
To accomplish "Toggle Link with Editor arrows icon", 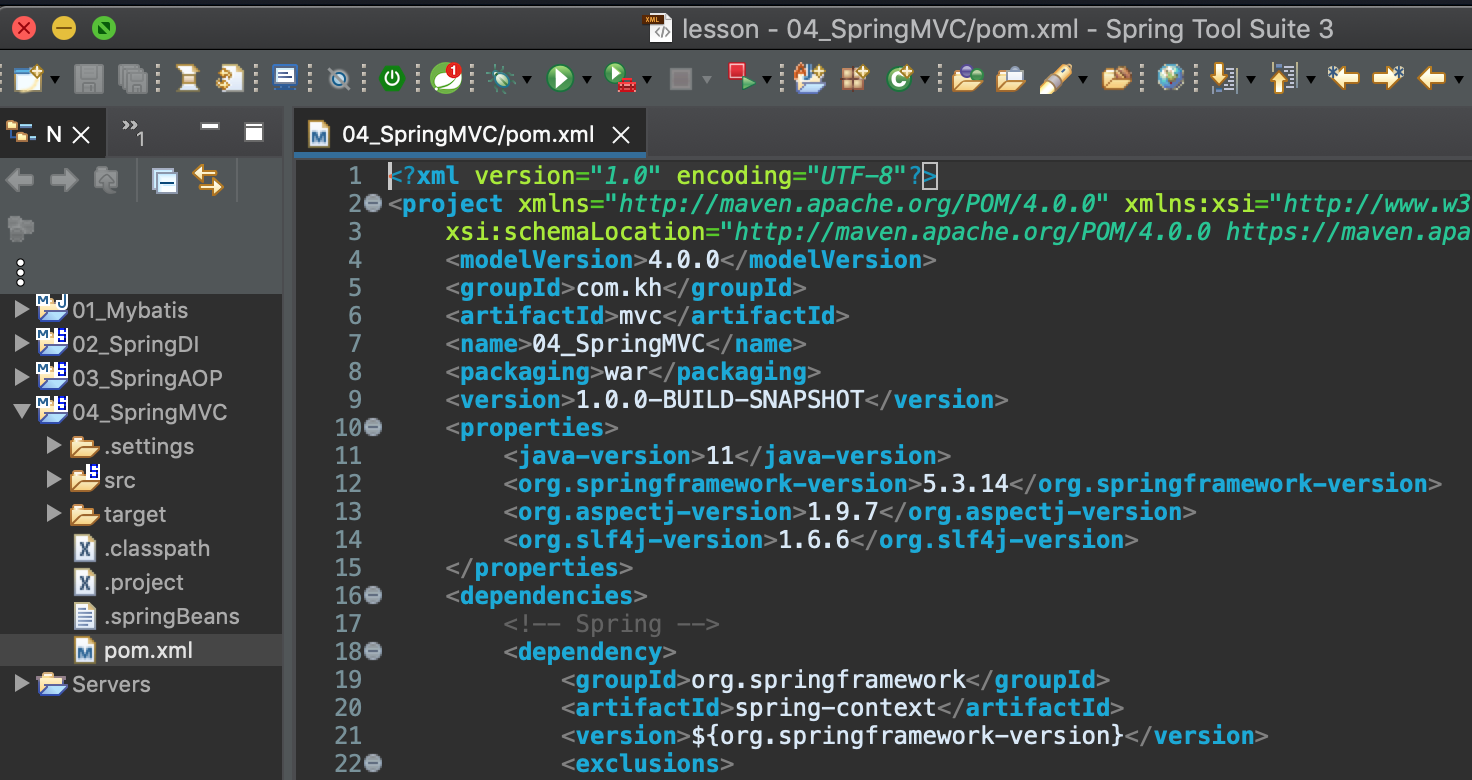I will pos(207,180).
